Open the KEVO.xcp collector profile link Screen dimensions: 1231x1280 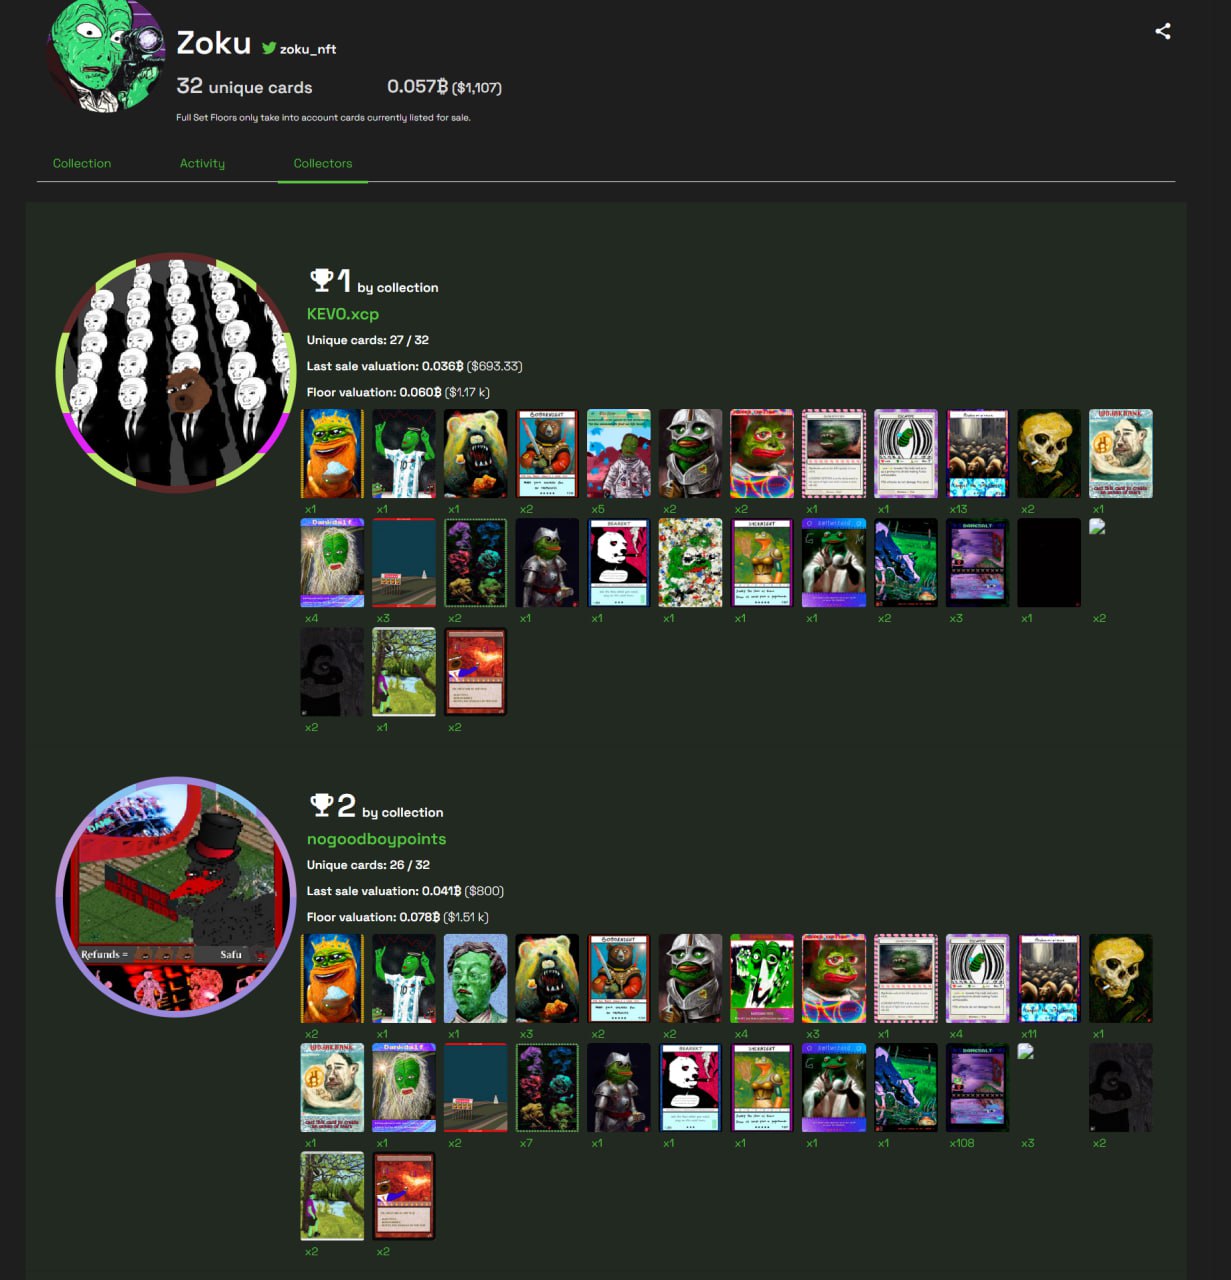pos(343,314)
